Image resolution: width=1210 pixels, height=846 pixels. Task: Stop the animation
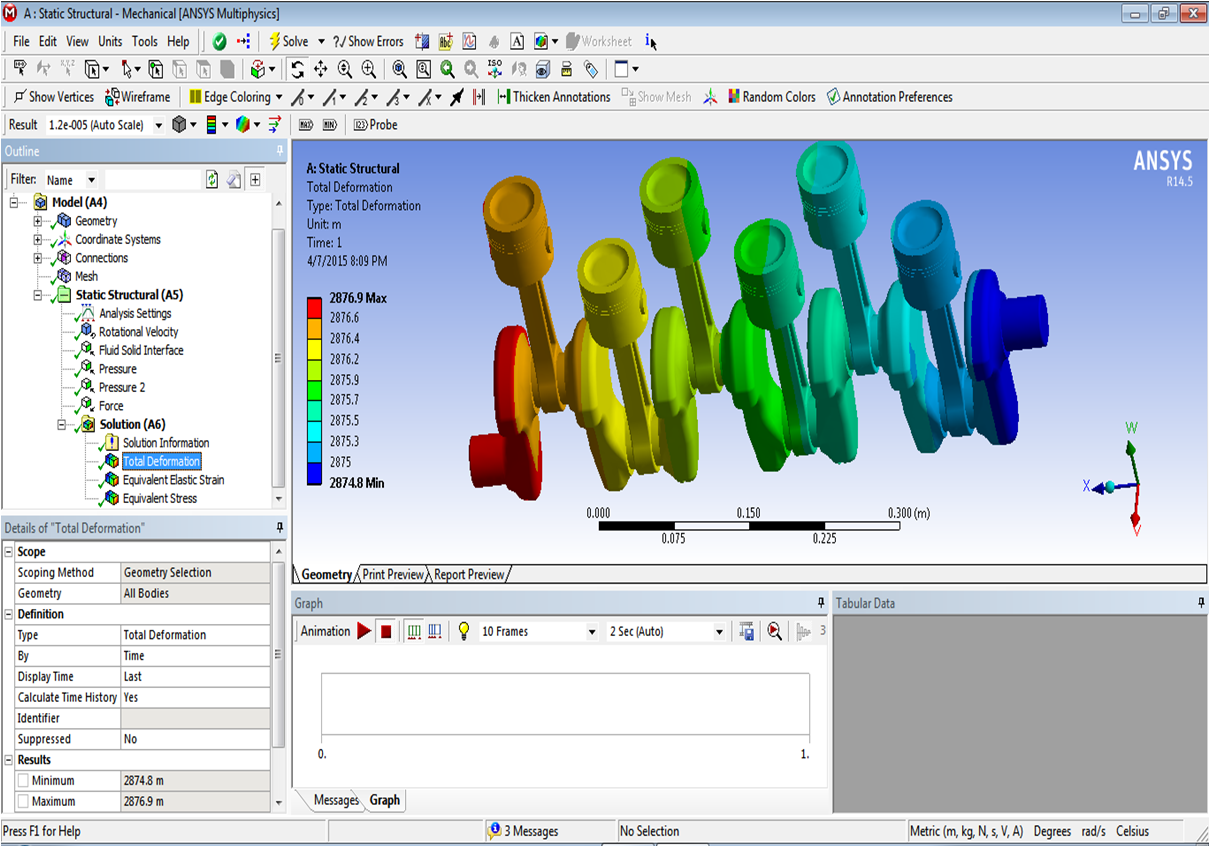(386, 632)
